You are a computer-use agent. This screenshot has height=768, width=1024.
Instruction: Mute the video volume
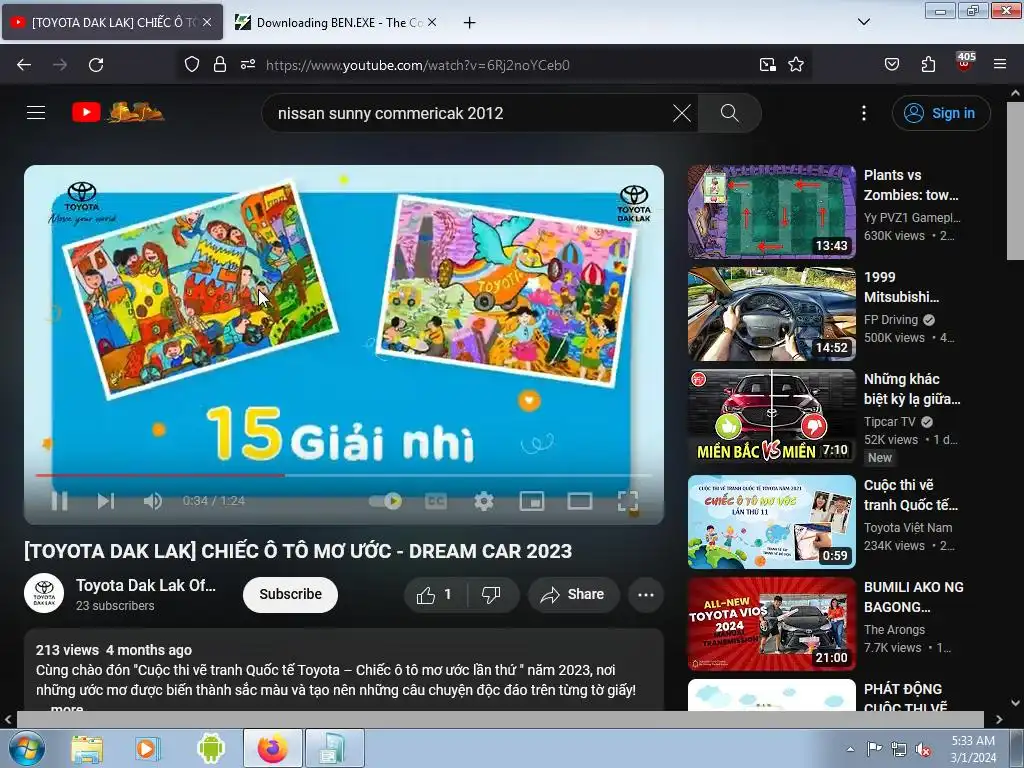[x=152, y=501]
